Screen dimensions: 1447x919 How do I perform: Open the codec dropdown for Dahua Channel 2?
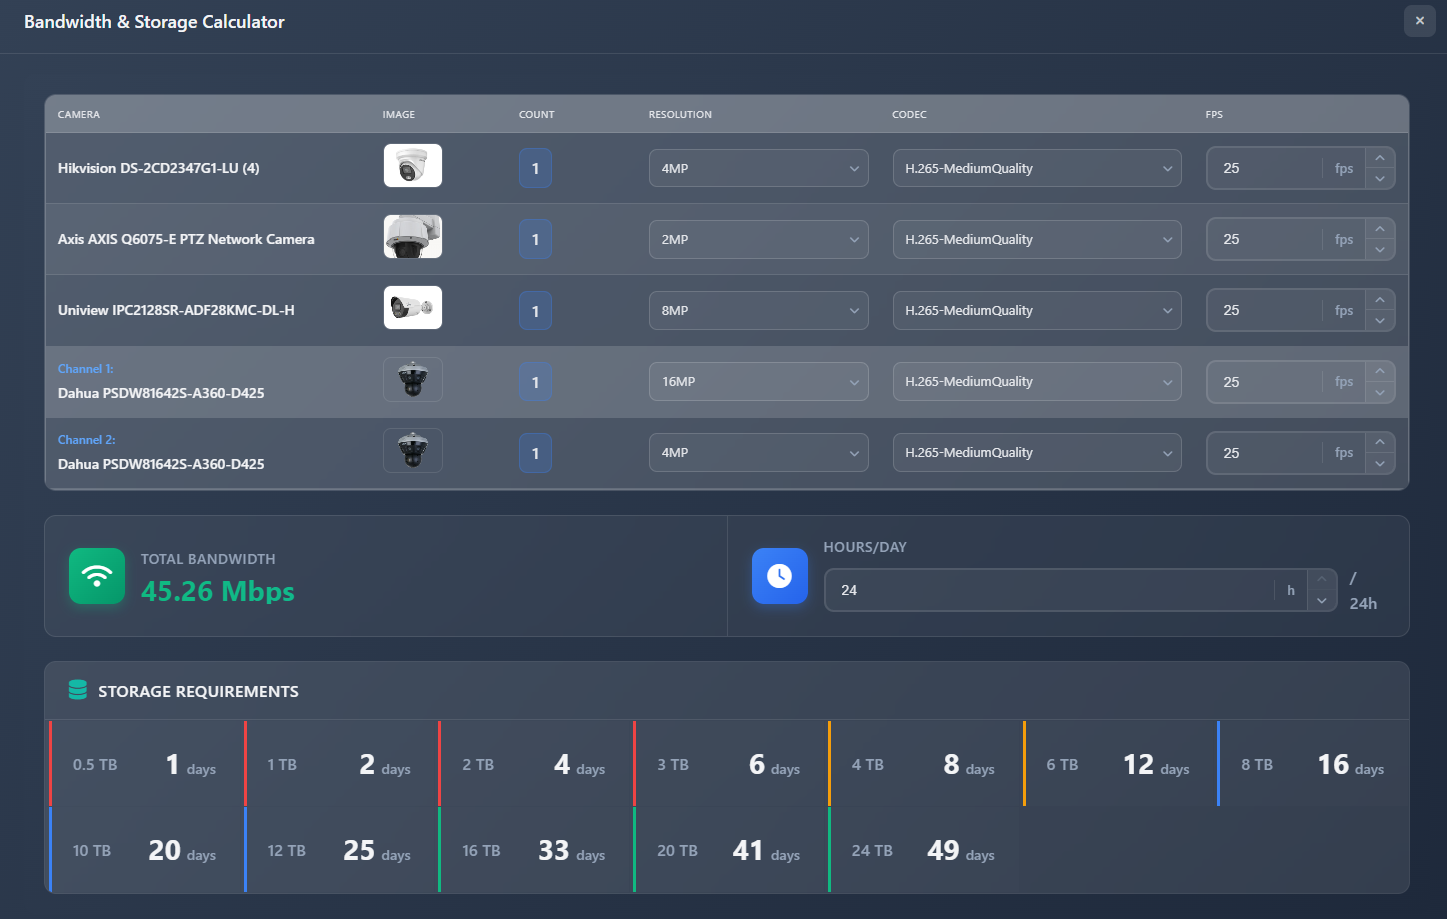tap(1036, 452)
